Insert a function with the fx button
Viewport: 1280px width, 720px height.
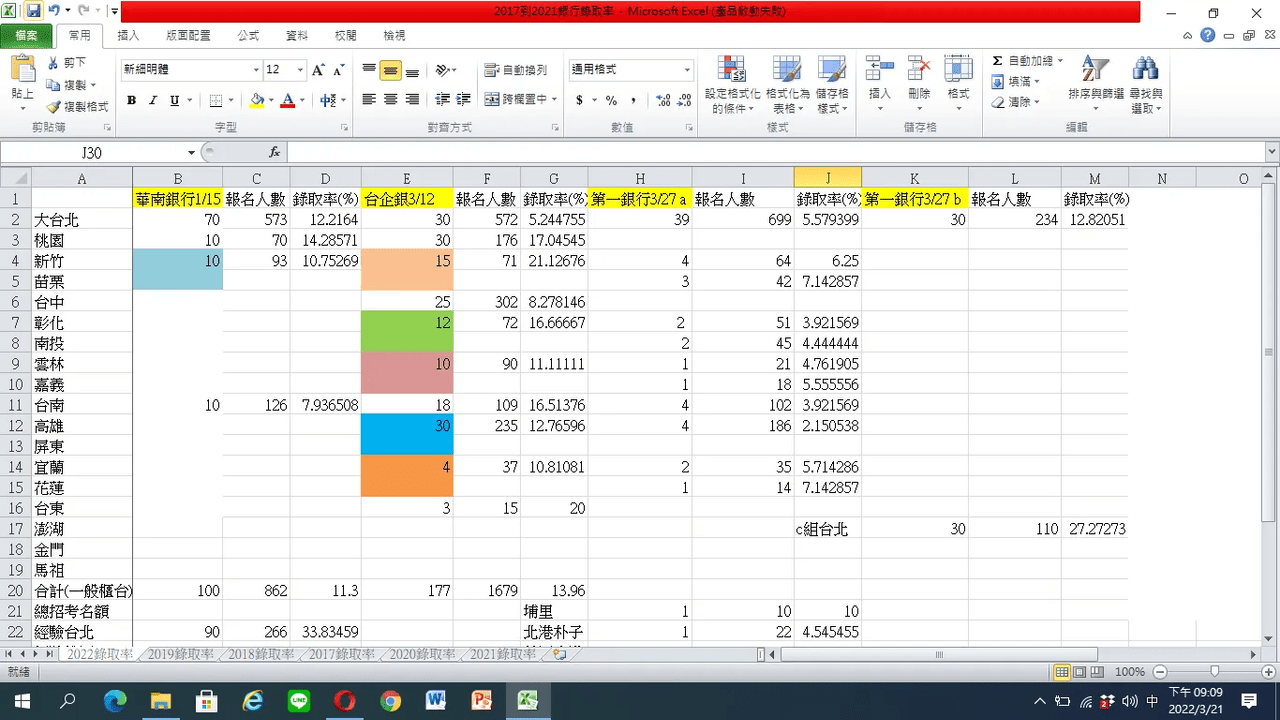274,152
